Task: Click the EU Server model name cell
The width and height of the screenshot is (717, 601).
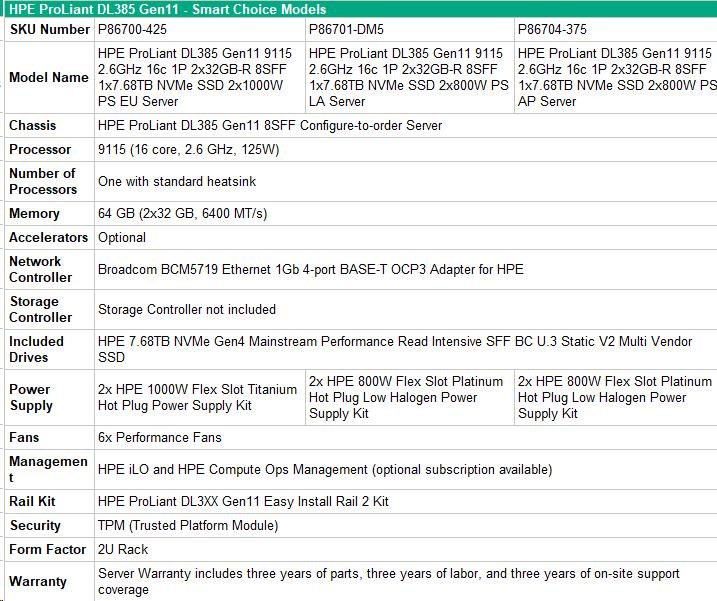Action: click(200, 77)
